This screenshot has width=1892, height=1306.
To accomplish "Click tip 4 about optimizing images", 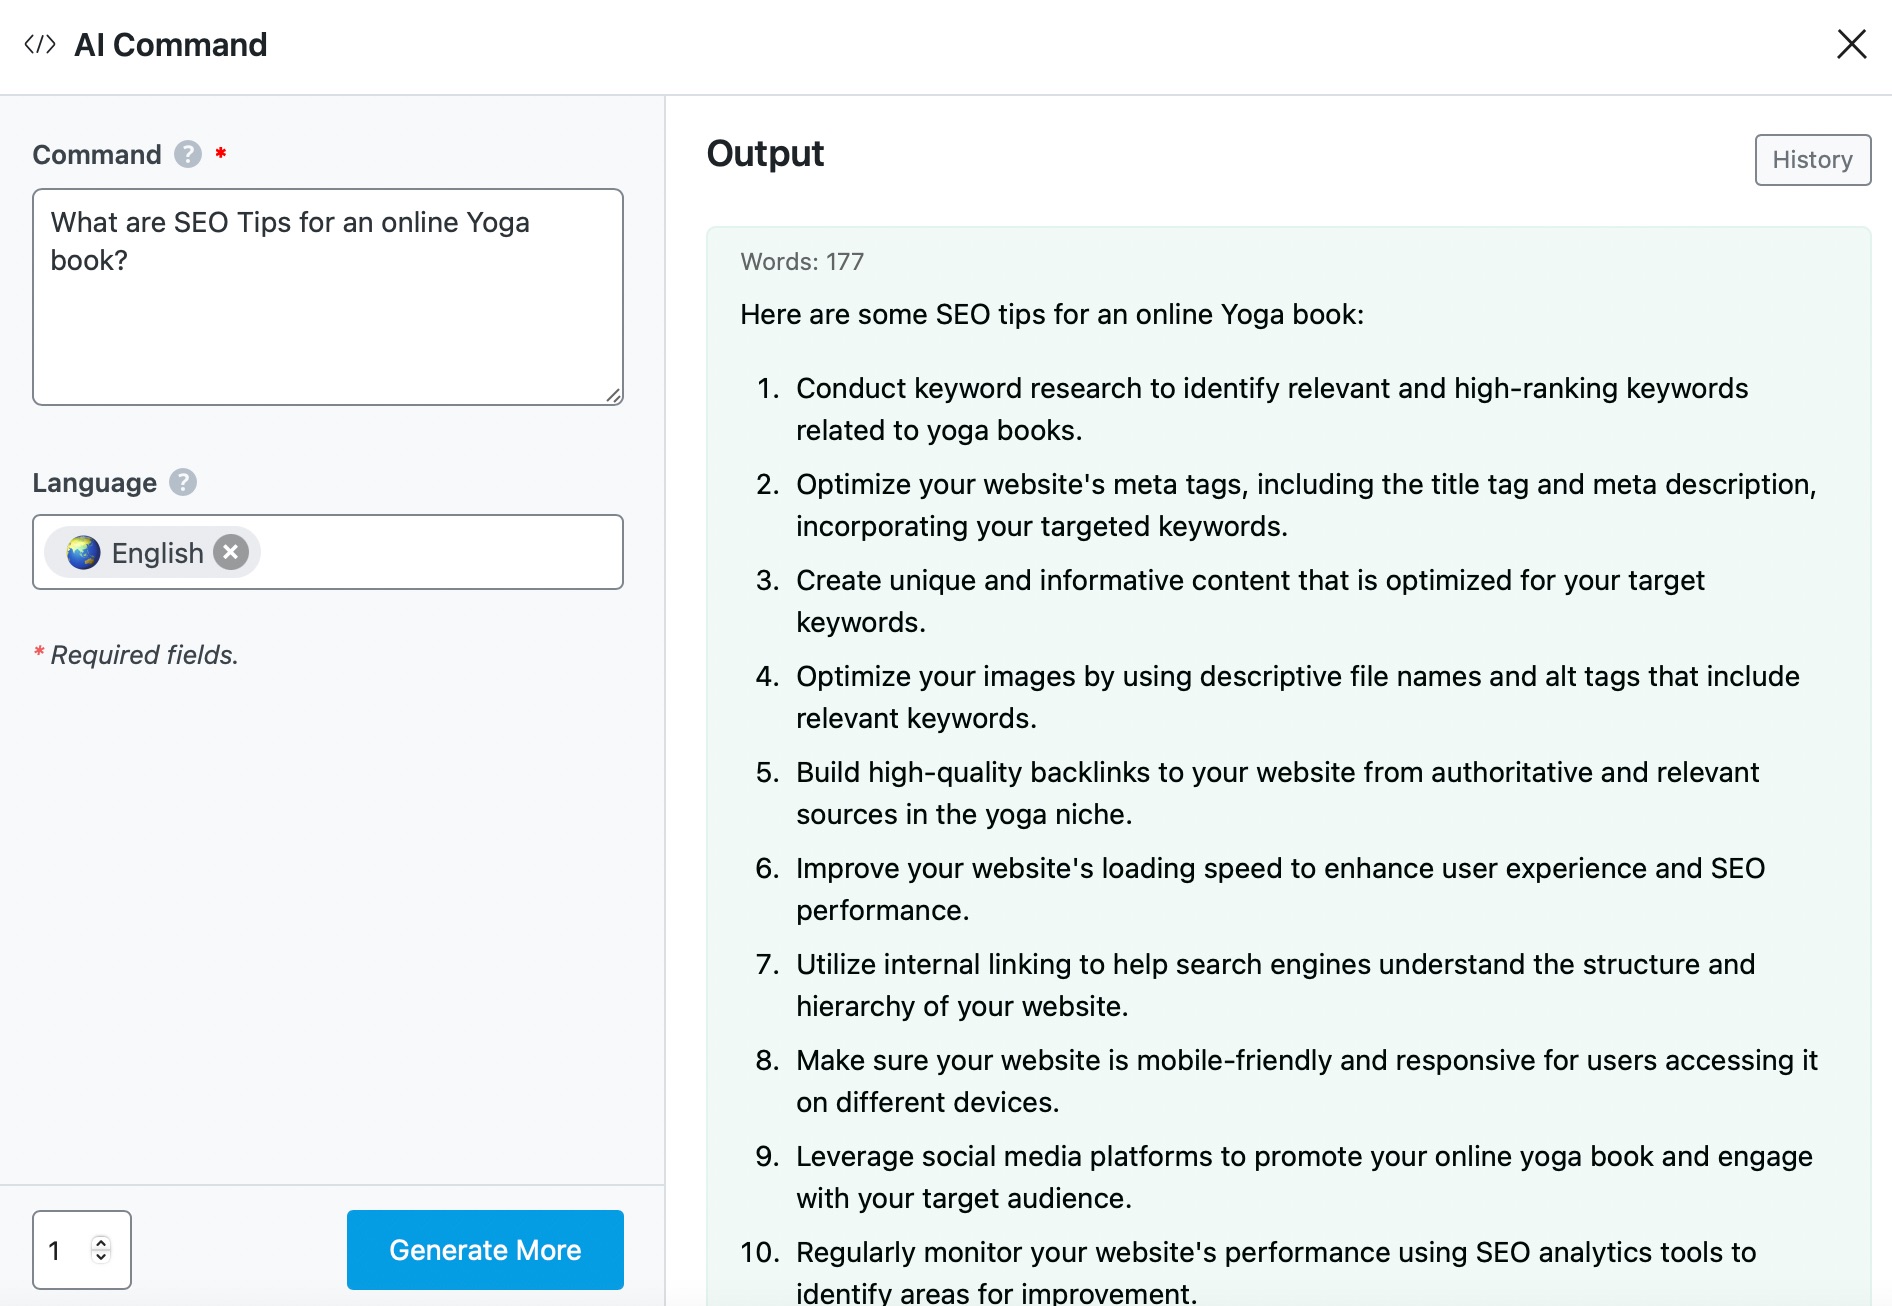I will click(x=1298, y=697).
